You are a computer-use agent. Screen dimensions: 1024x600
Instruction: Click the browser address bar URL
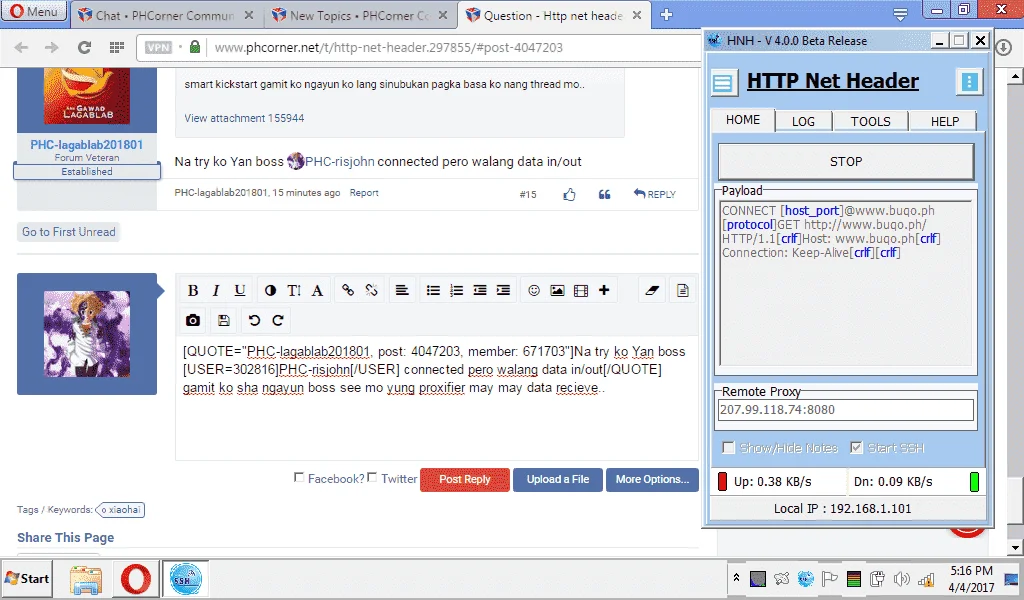389,47
